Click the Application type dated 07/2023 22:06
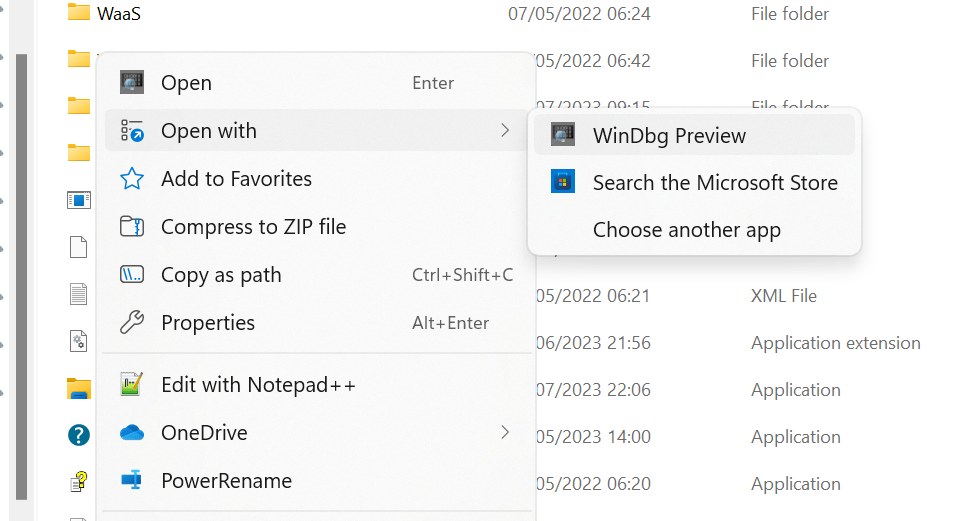Image resolution: width=961 pixels, height=521 pixels. click(x=796, y=390)
